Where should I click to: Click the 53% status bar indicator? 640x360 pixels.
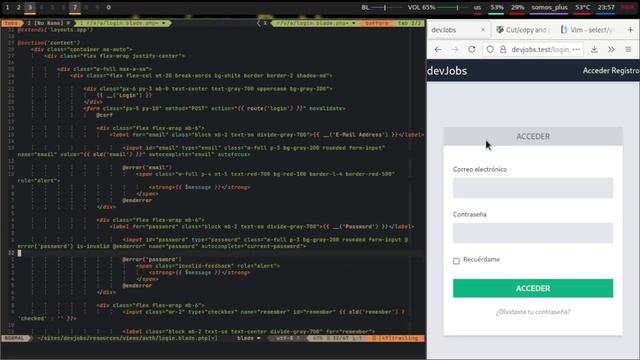tap(497, 7)
